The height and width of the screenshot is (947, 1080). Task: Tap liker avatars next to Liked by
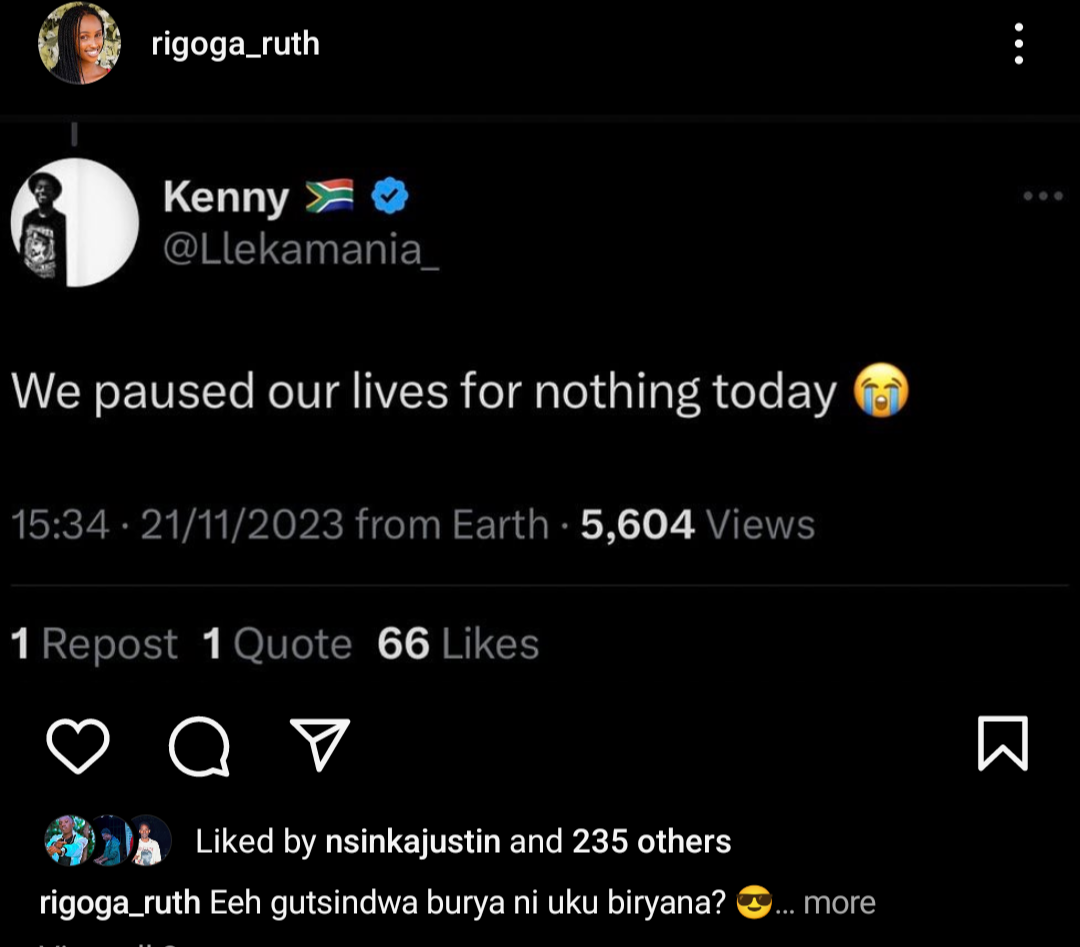pyautogui.click(x=107, y=841)
